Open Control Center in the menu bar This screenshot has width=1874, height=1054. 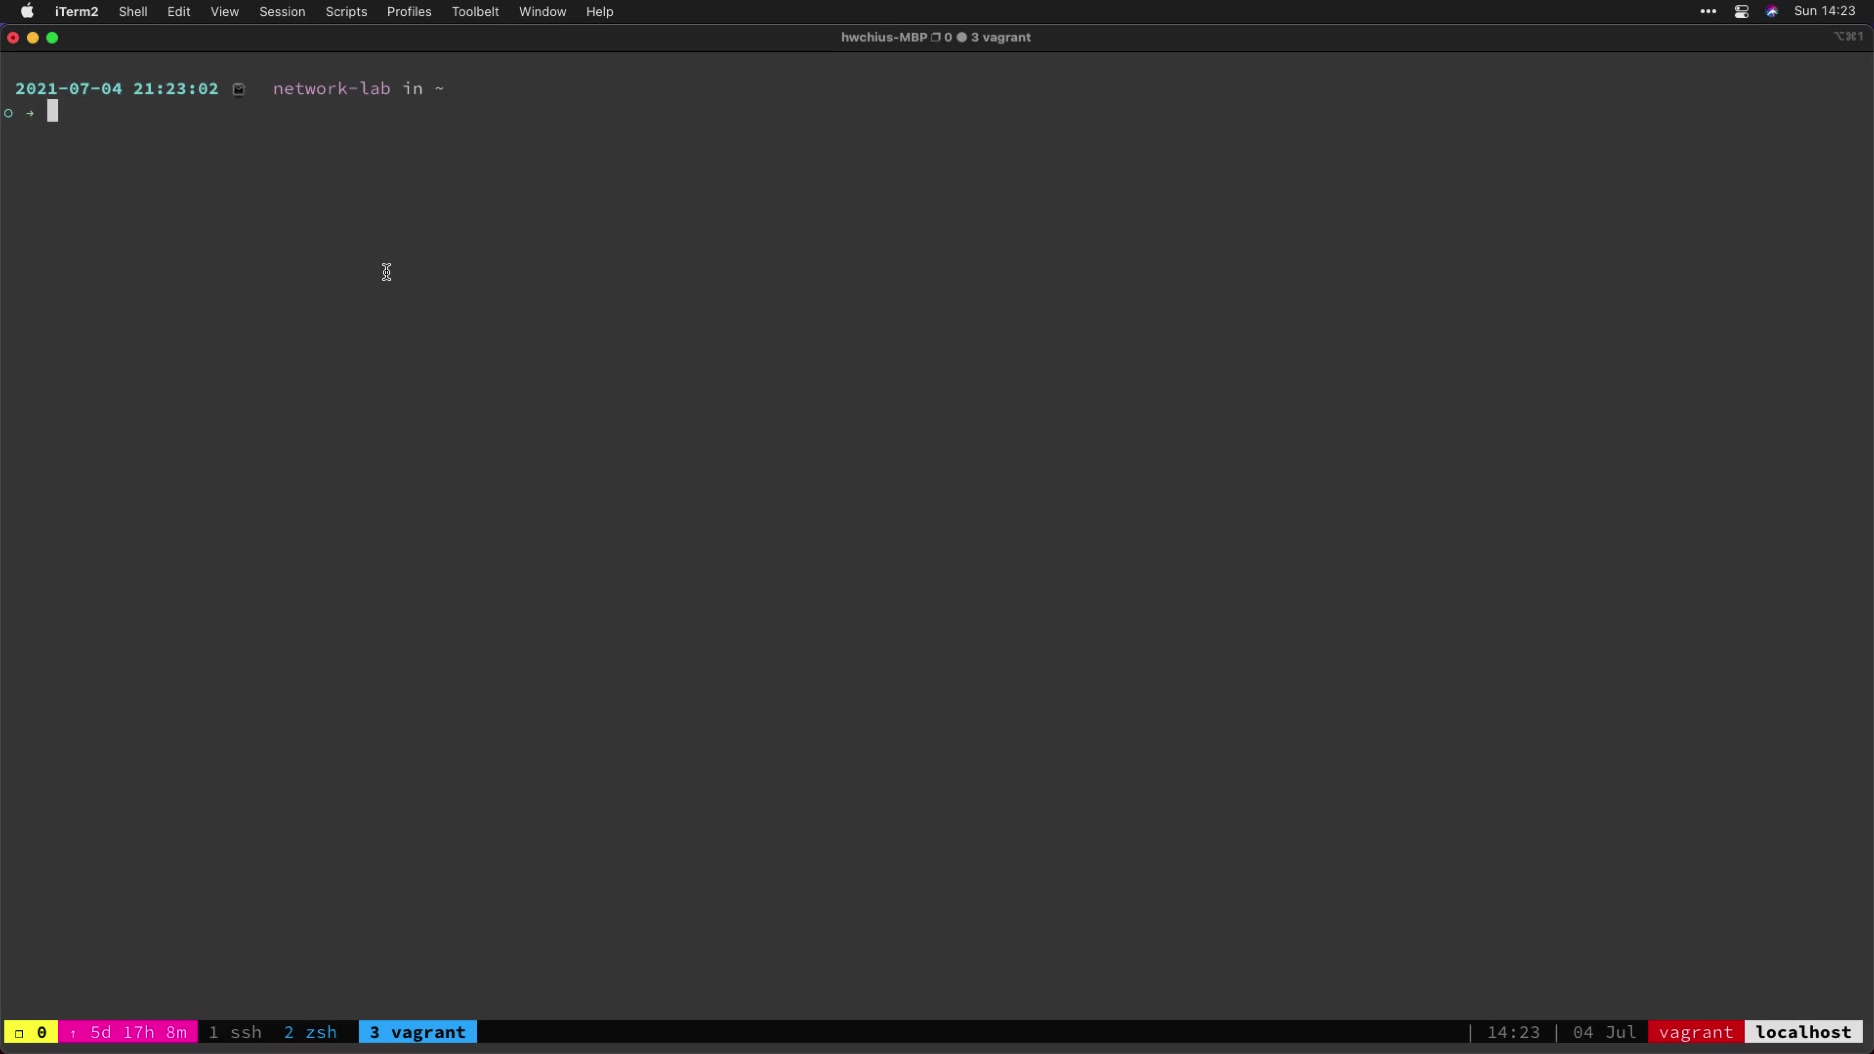(1740, 11)
